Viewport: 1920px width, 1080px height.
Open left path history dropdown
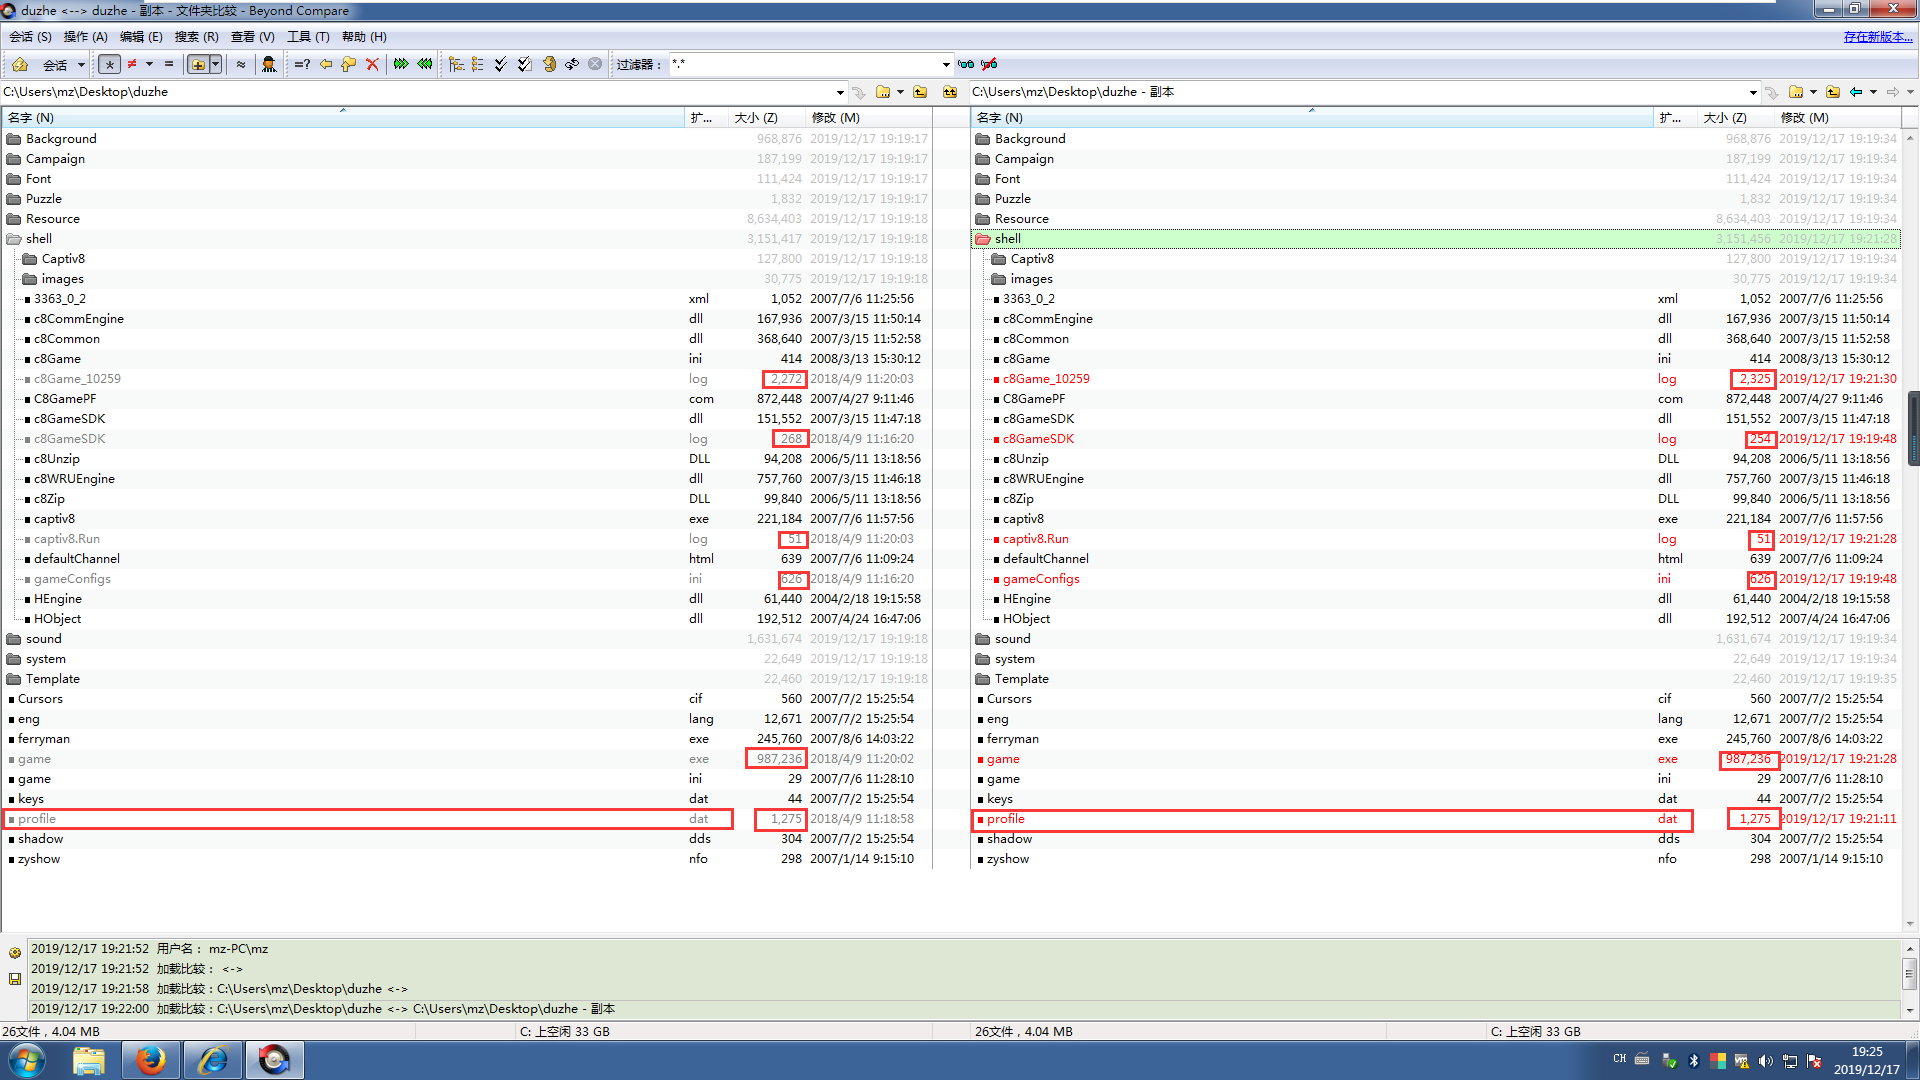tap(840, 92)
